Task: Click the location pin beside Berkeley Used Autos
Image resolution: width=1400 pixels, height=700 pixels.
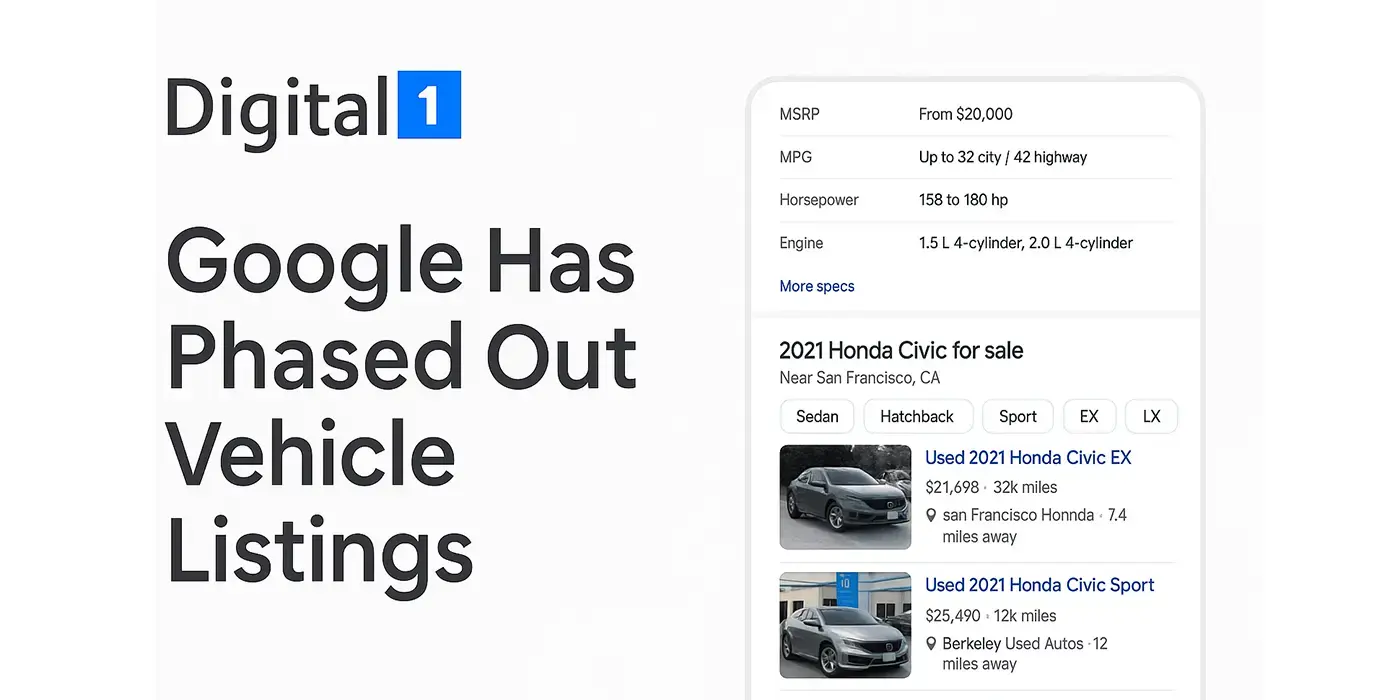Action: [x=931, y=644]
